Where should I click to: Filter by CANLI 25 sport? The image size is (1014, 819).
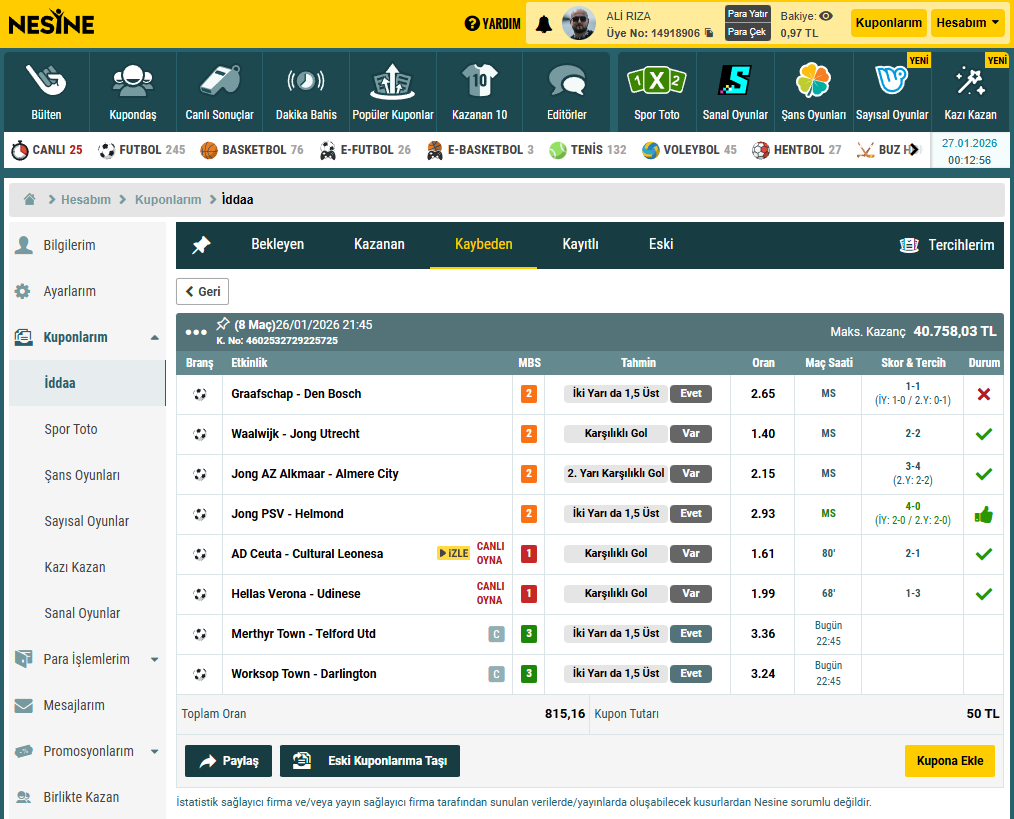pyautogui.click(x=47, y=150)
